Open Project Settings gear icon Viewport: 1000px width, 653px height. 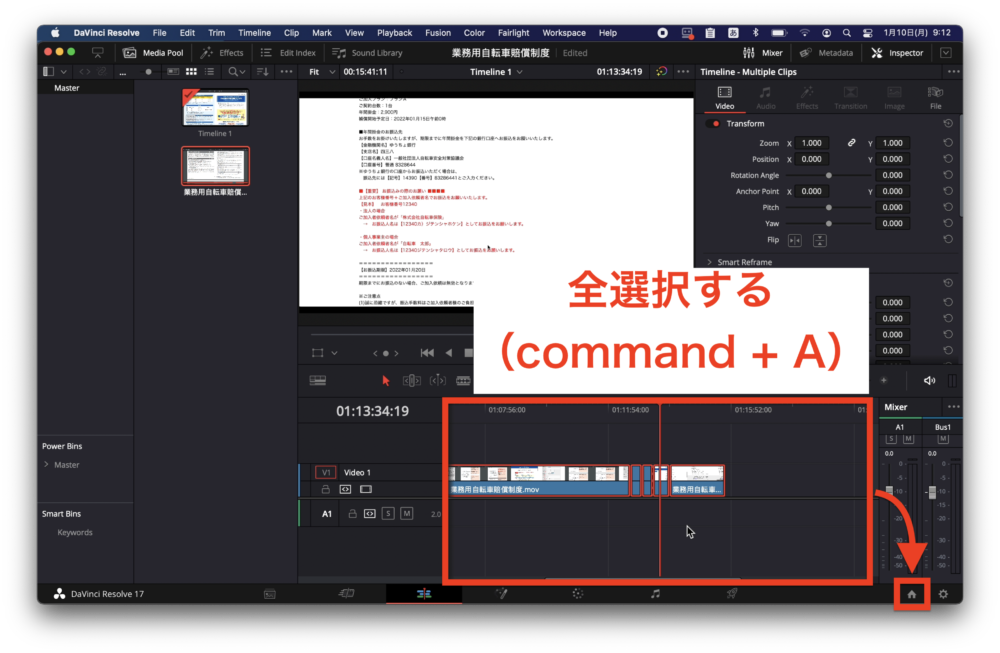[943, 594]
